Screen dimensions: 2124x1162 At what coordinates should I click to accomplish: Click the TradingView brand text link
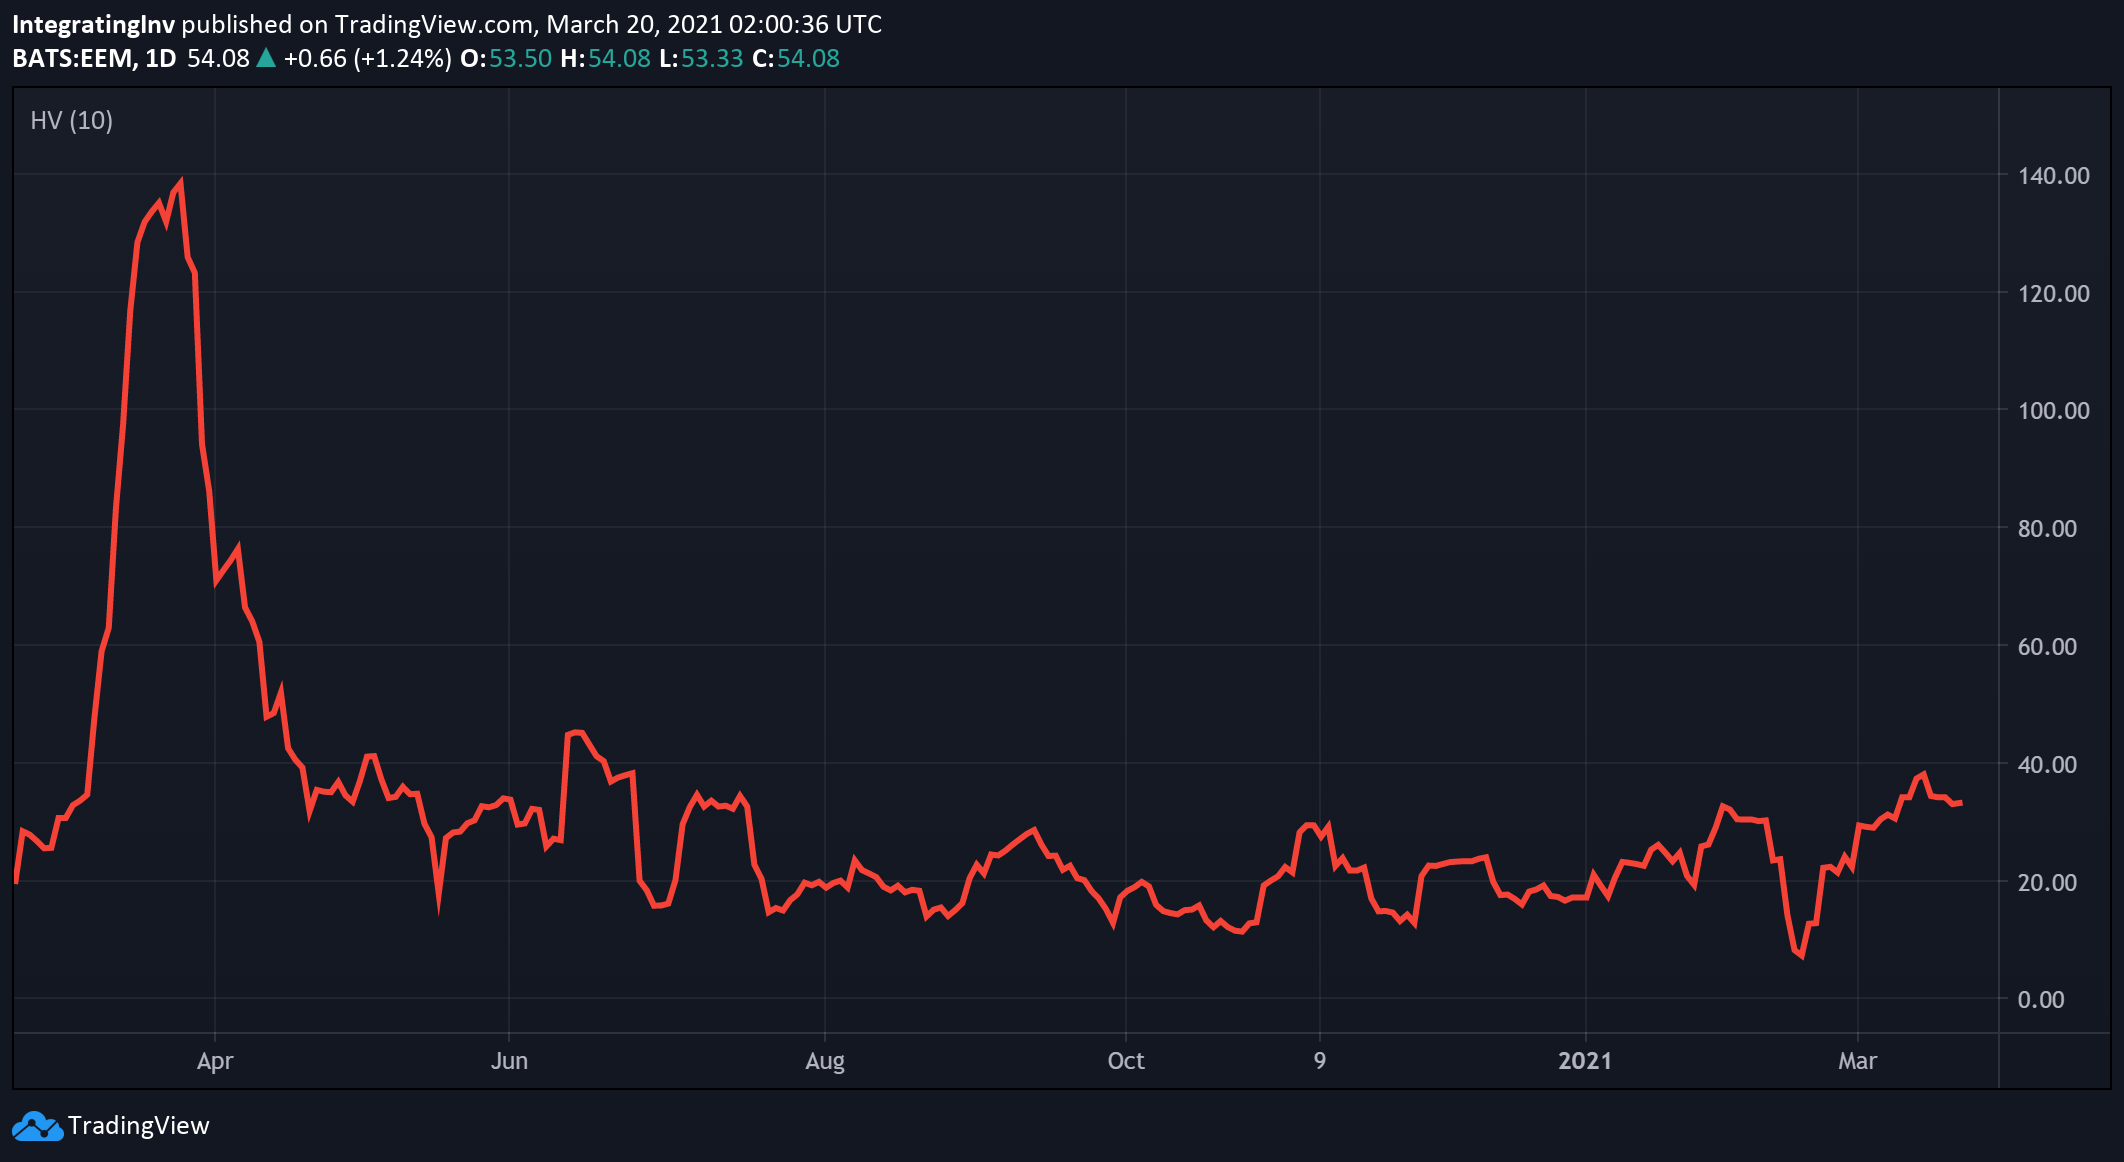(x=138, y=1126)
